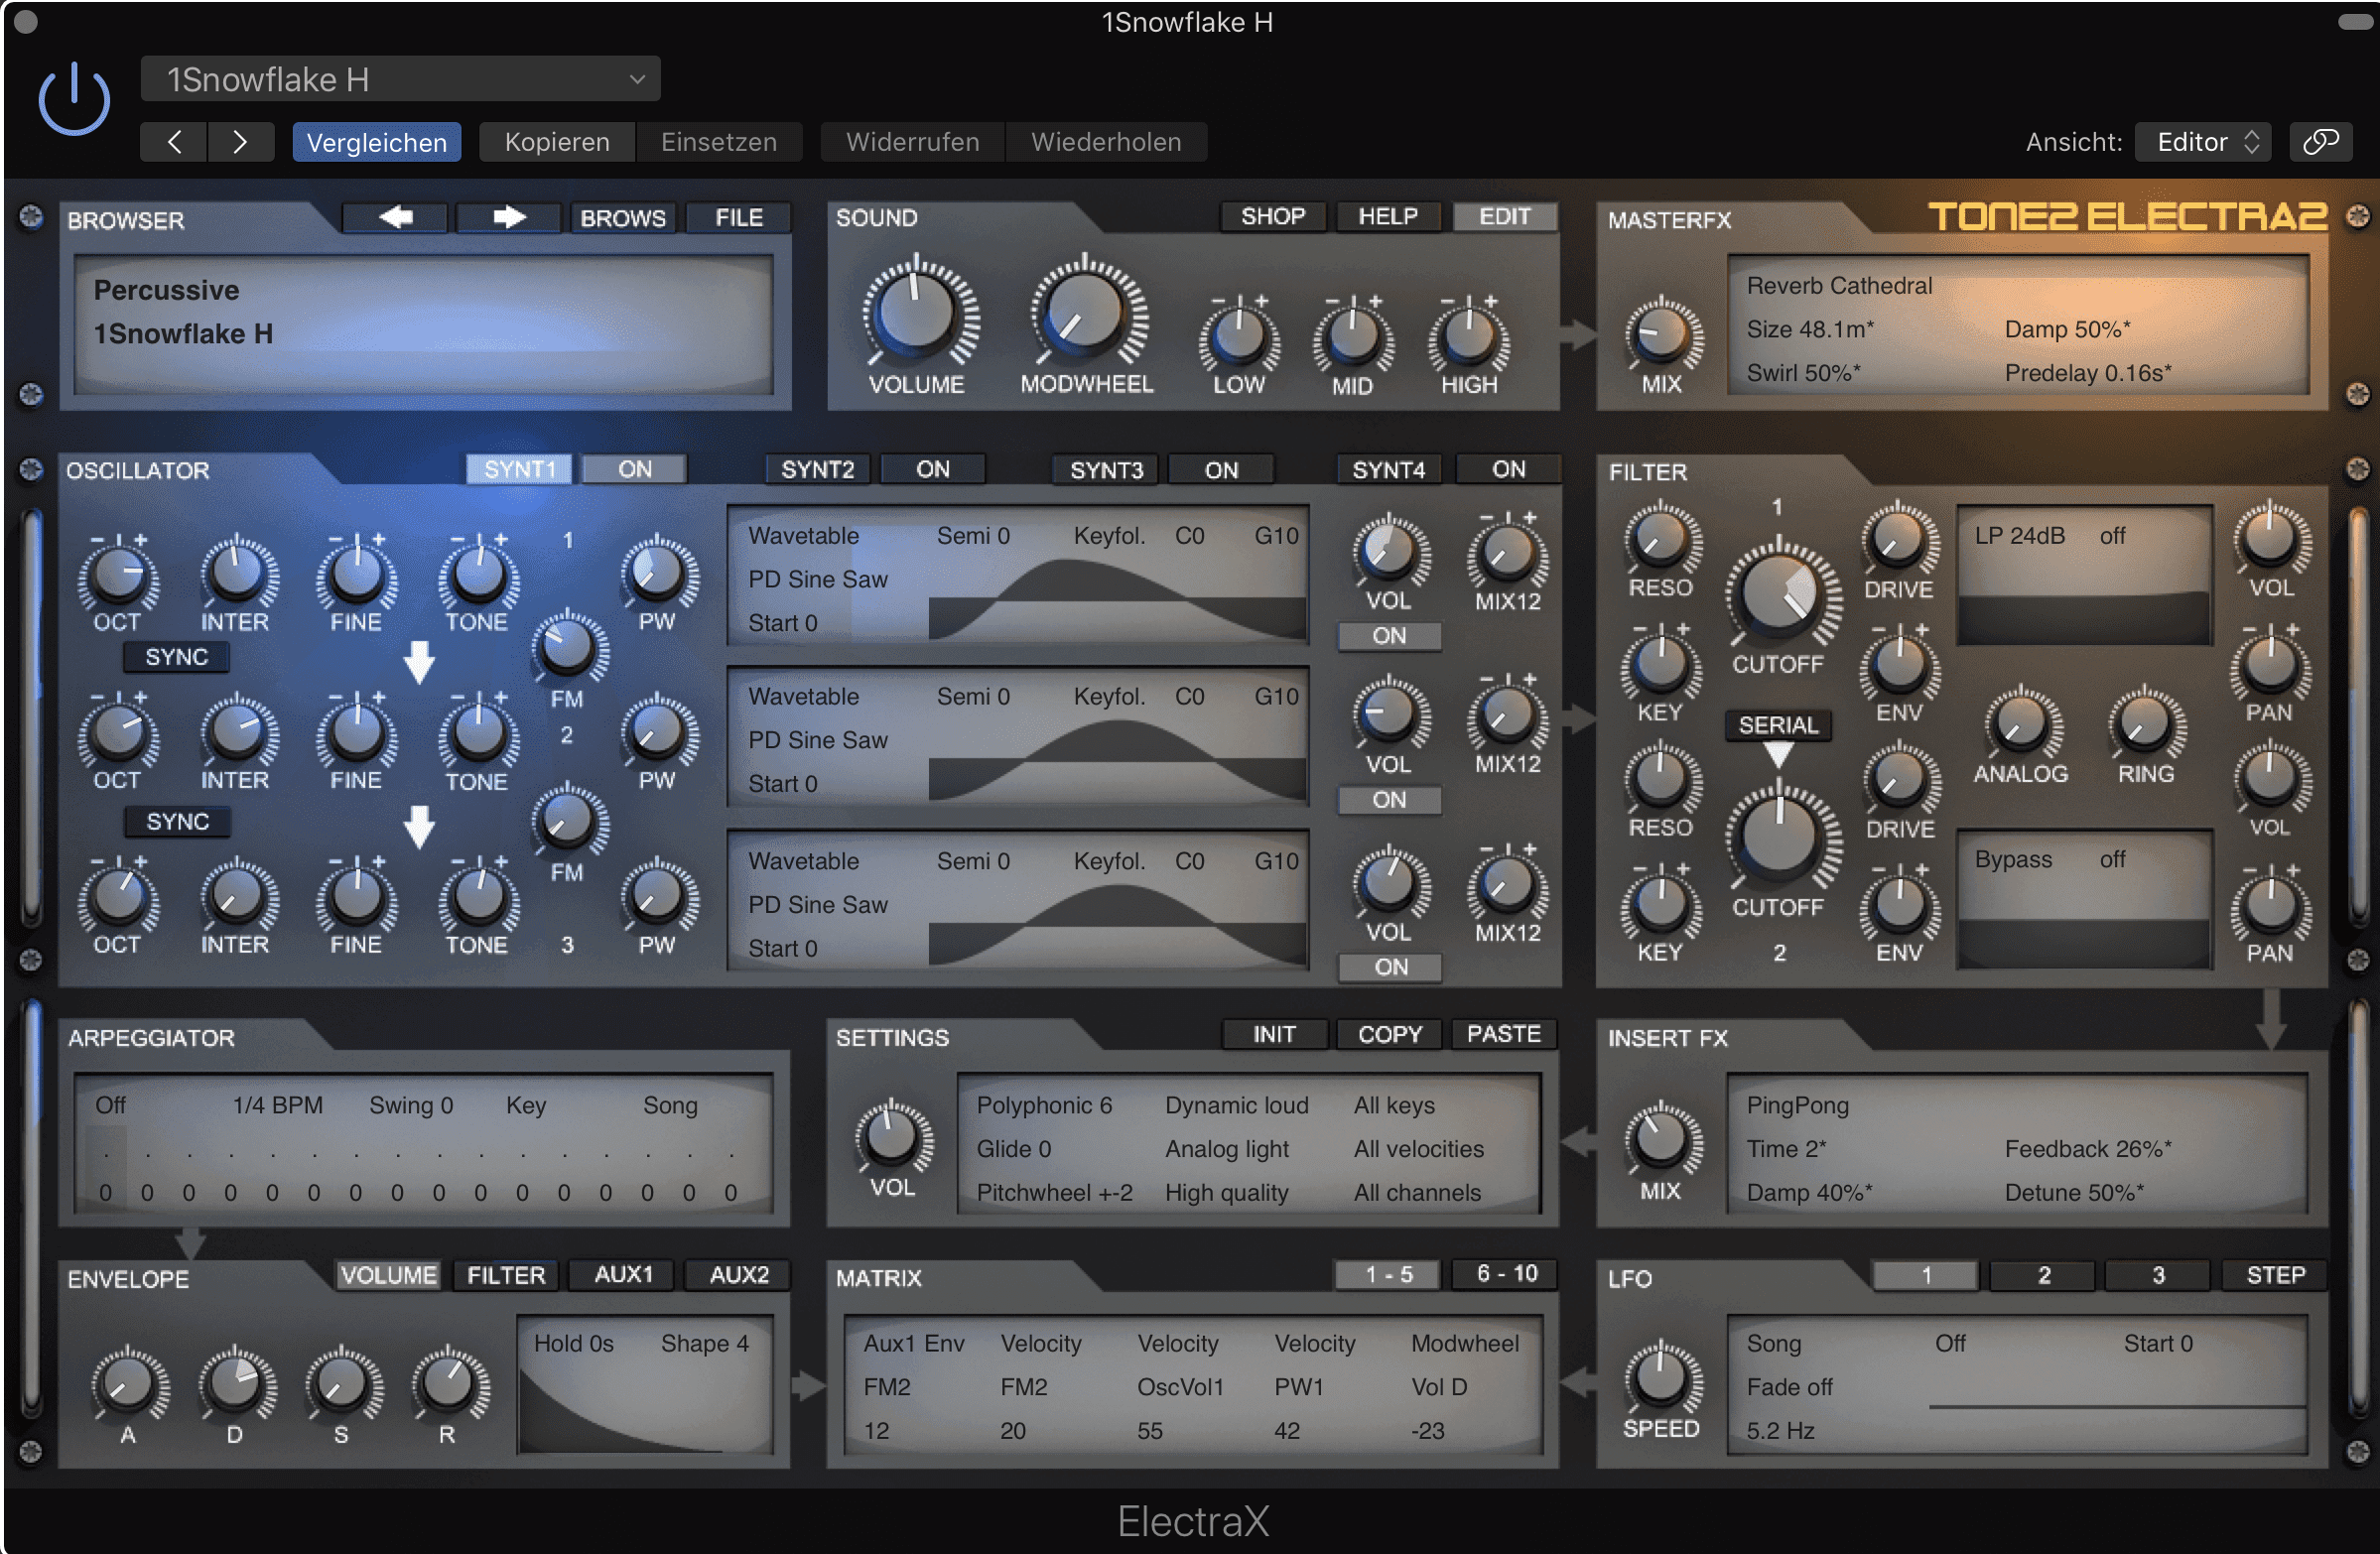Click the Settings VOL knob

click(891, 1138)
